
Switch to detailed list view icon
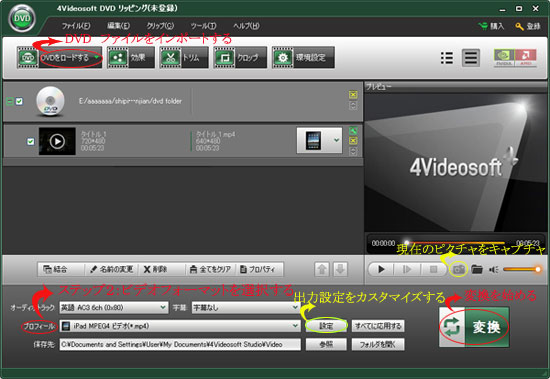(471, 58)
